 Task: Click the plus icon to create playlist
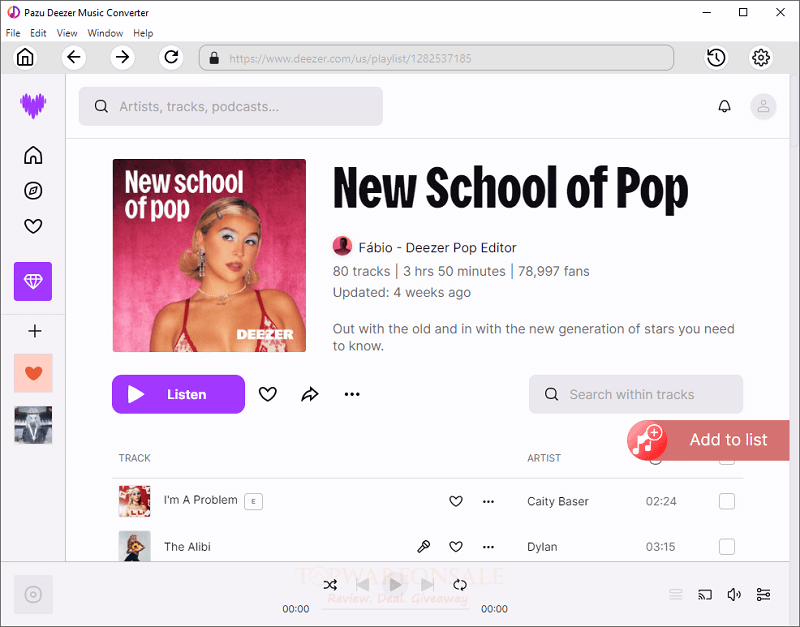(34, 331)
